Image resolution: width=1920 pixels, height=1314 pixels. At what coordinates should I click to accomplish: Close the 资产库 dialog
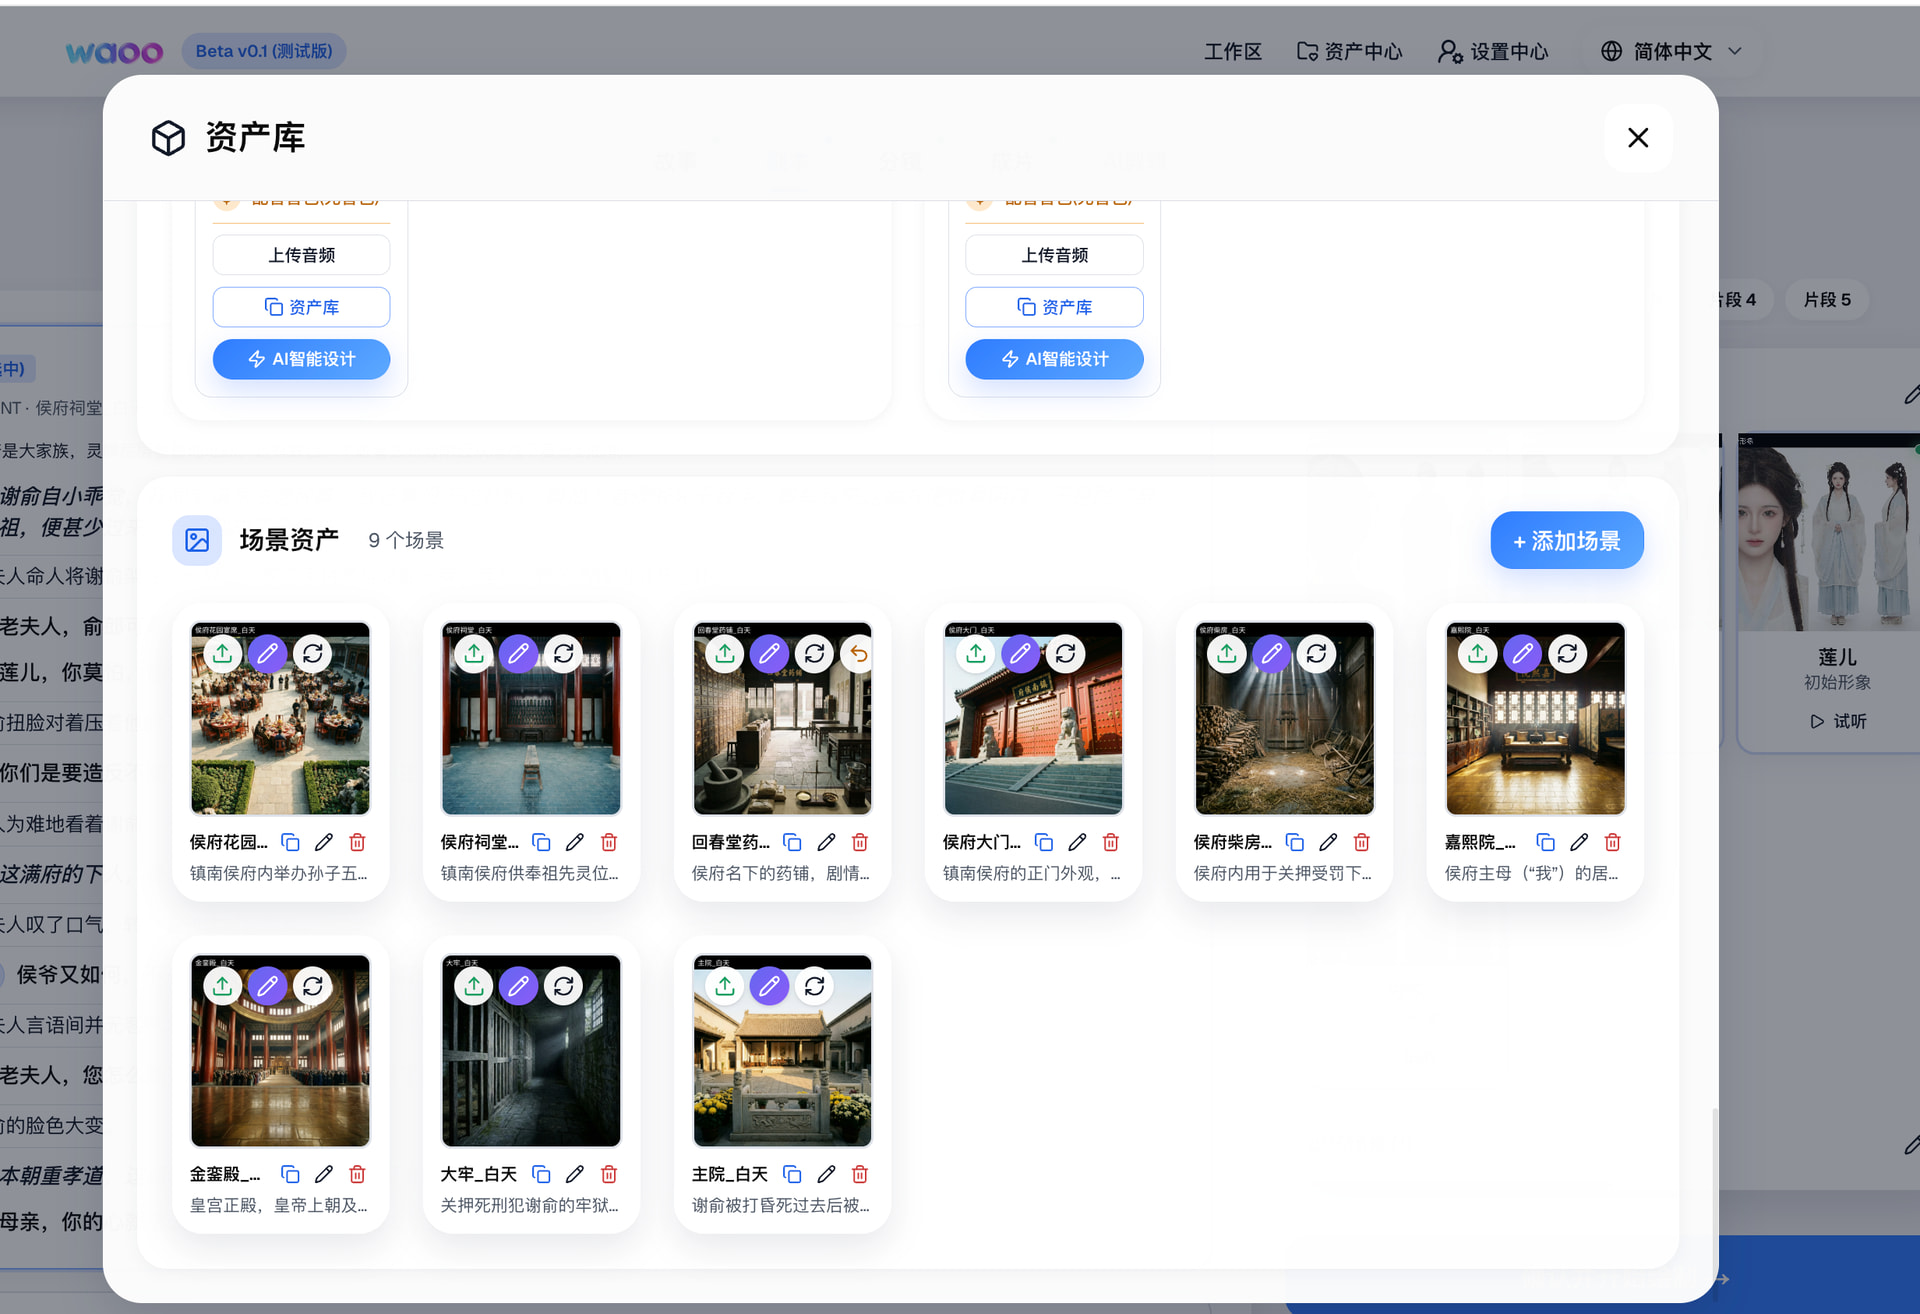coord(1638,137)
